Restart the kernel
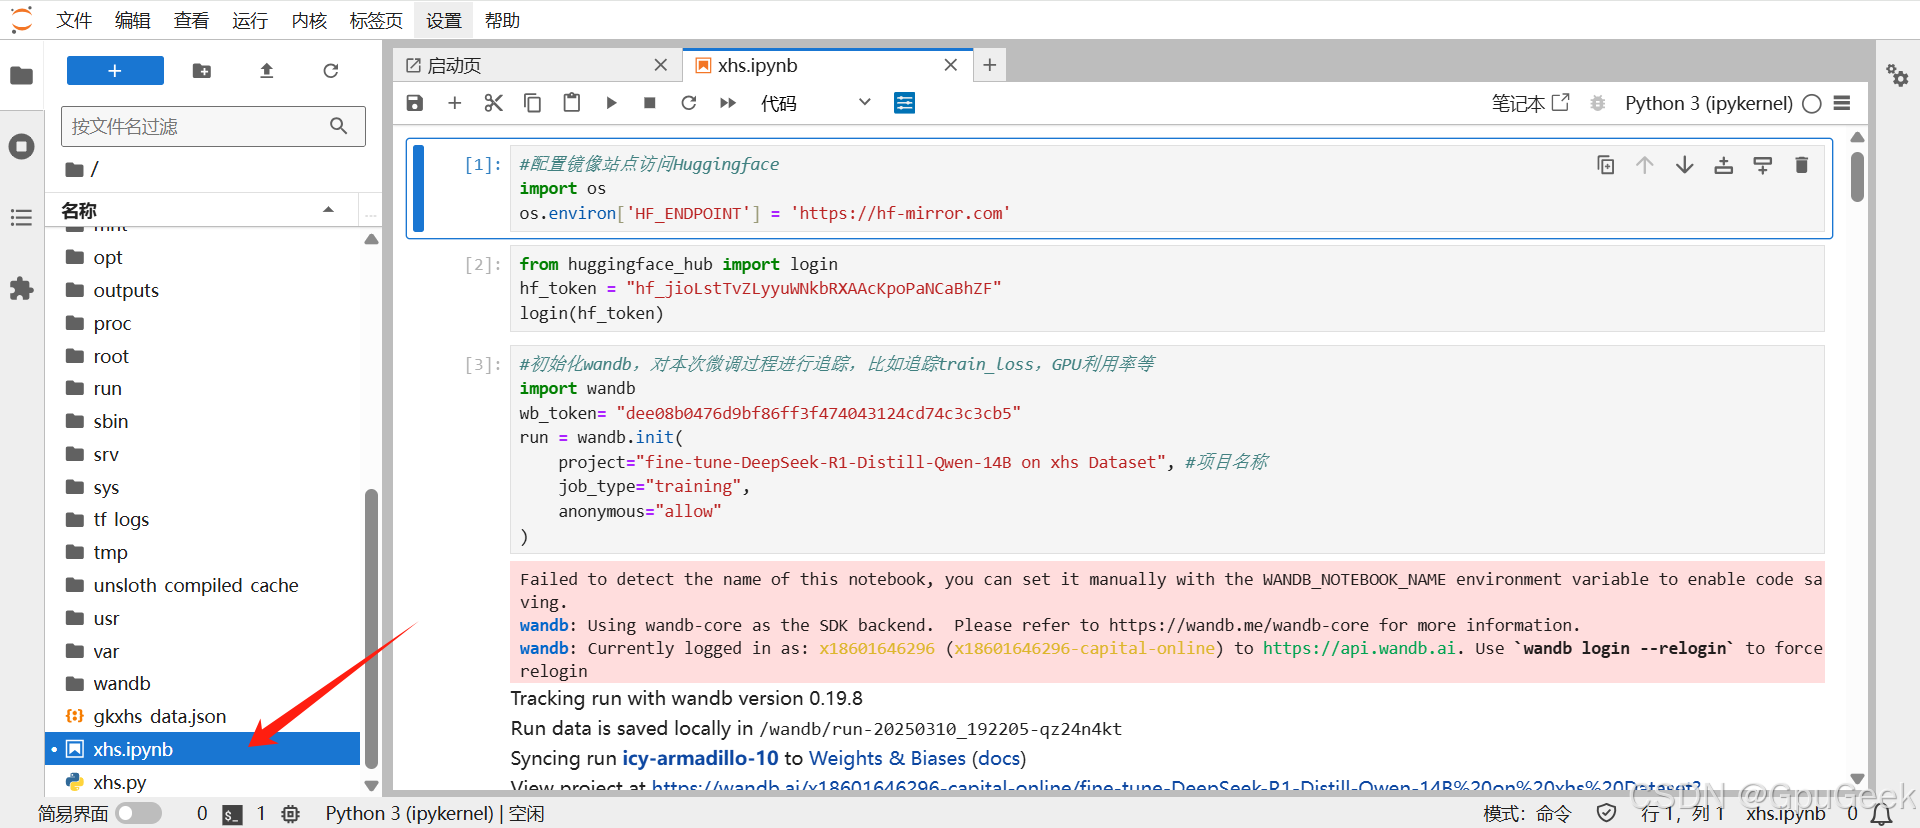 click(x=689, y=103)
